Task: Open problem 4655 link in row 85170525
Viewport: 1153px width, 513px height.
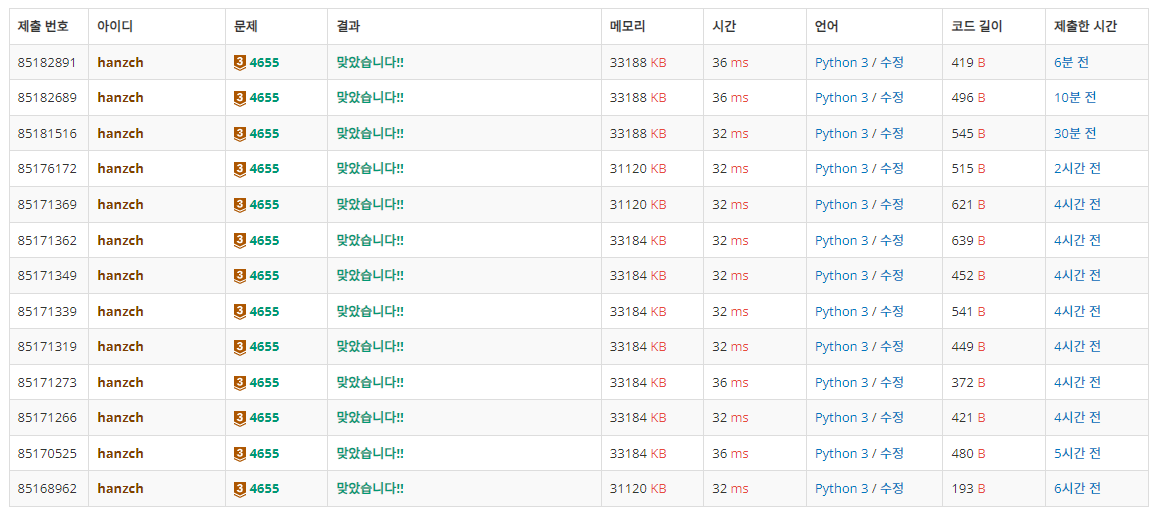Action: 265,453
